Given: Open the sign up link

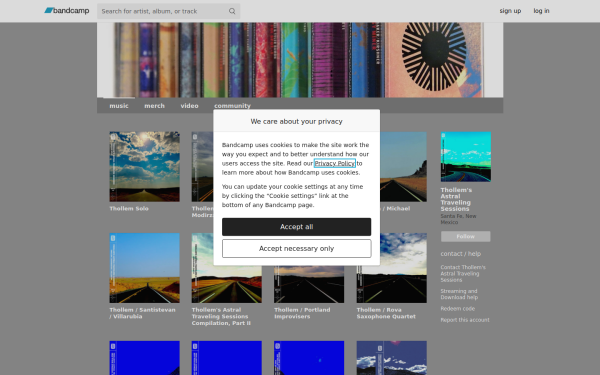Looking at the screenshot, I should (510, 11).
